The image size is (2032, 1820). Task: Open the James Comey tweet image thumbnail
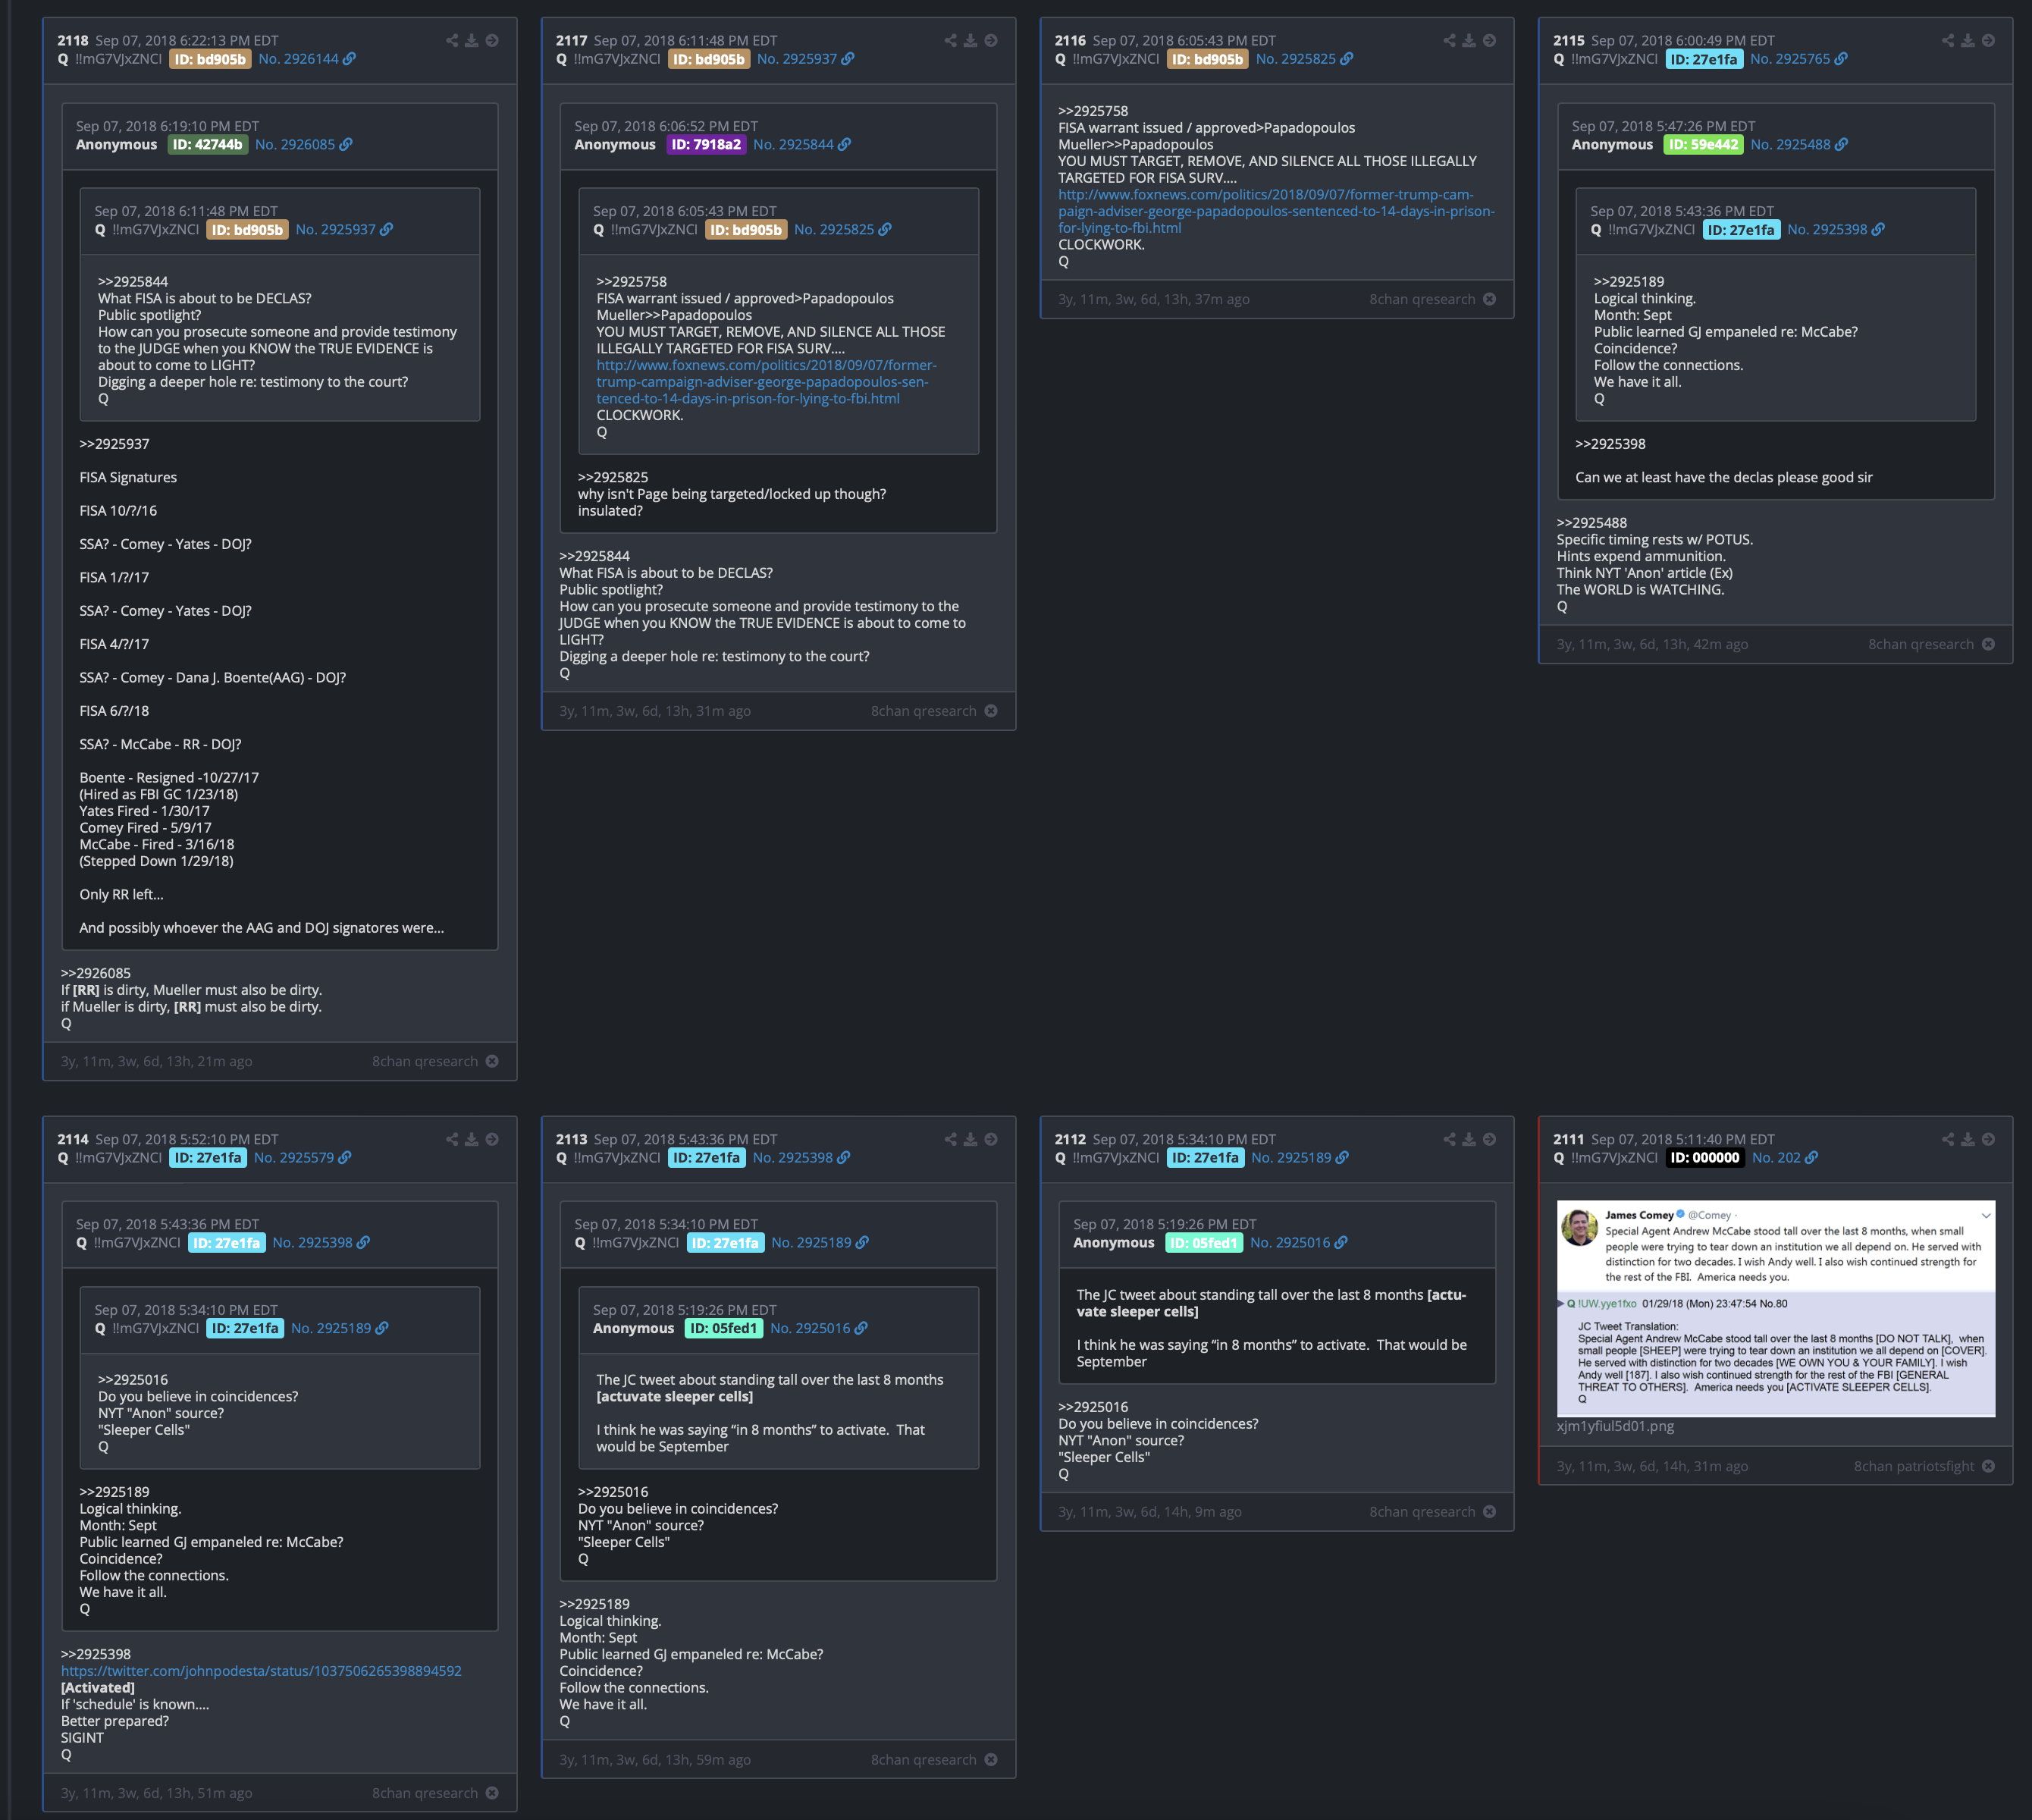1775,1308
